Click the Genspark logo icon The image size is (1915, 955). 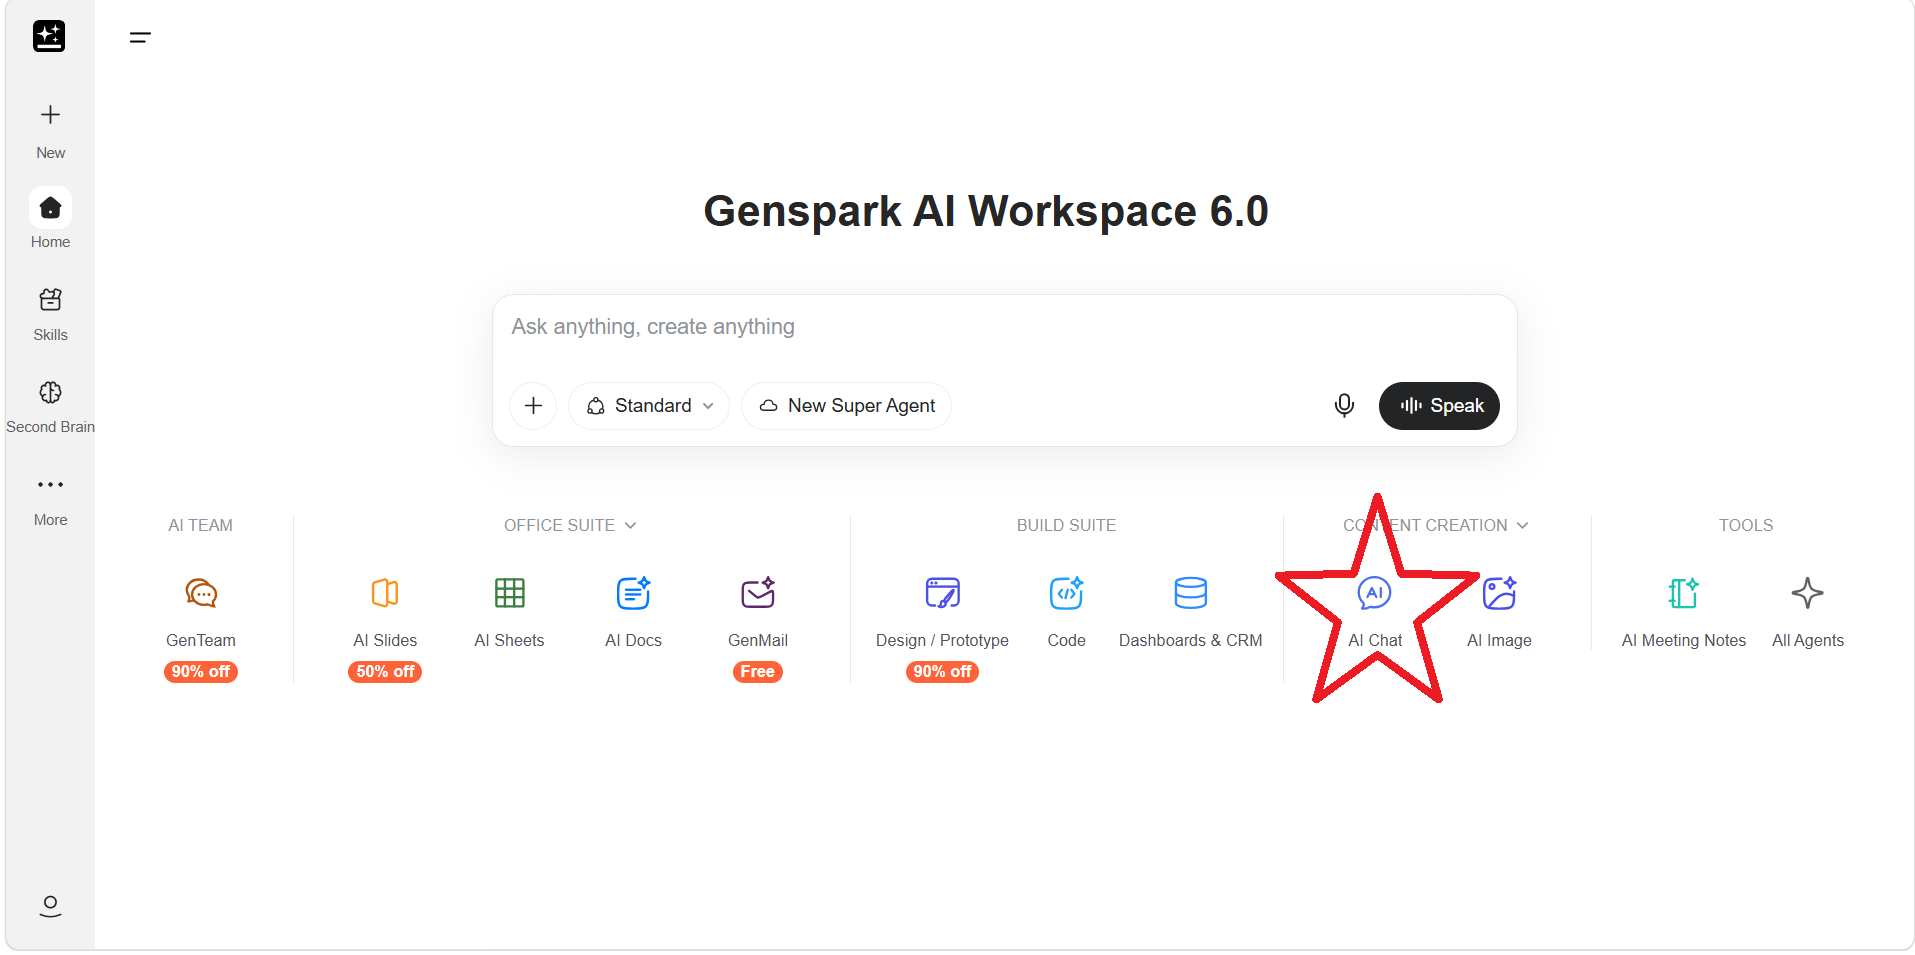tap(49, 36)
